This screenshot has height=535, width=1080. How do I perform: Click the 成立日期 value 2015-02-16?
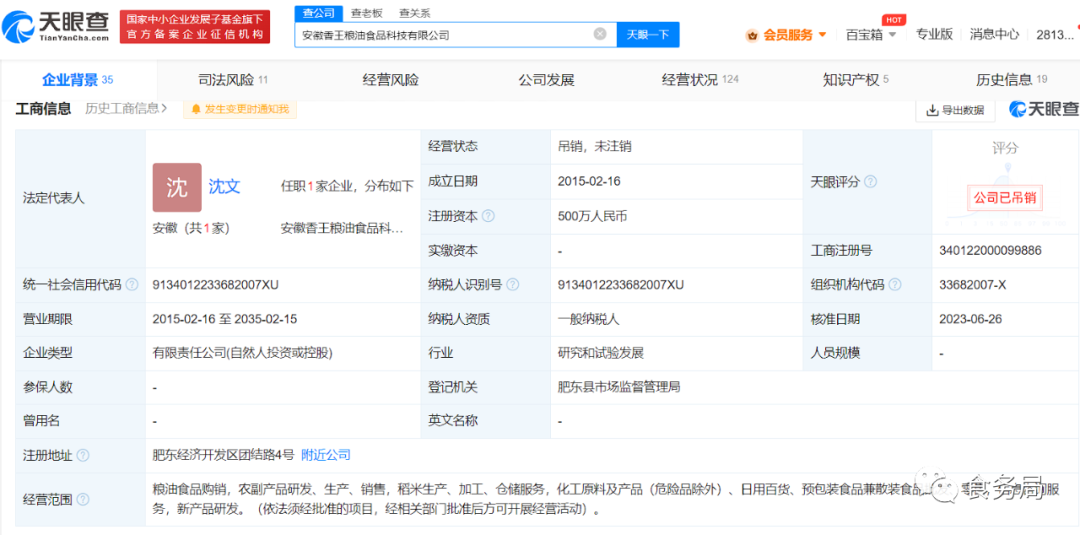coord(590,182)
